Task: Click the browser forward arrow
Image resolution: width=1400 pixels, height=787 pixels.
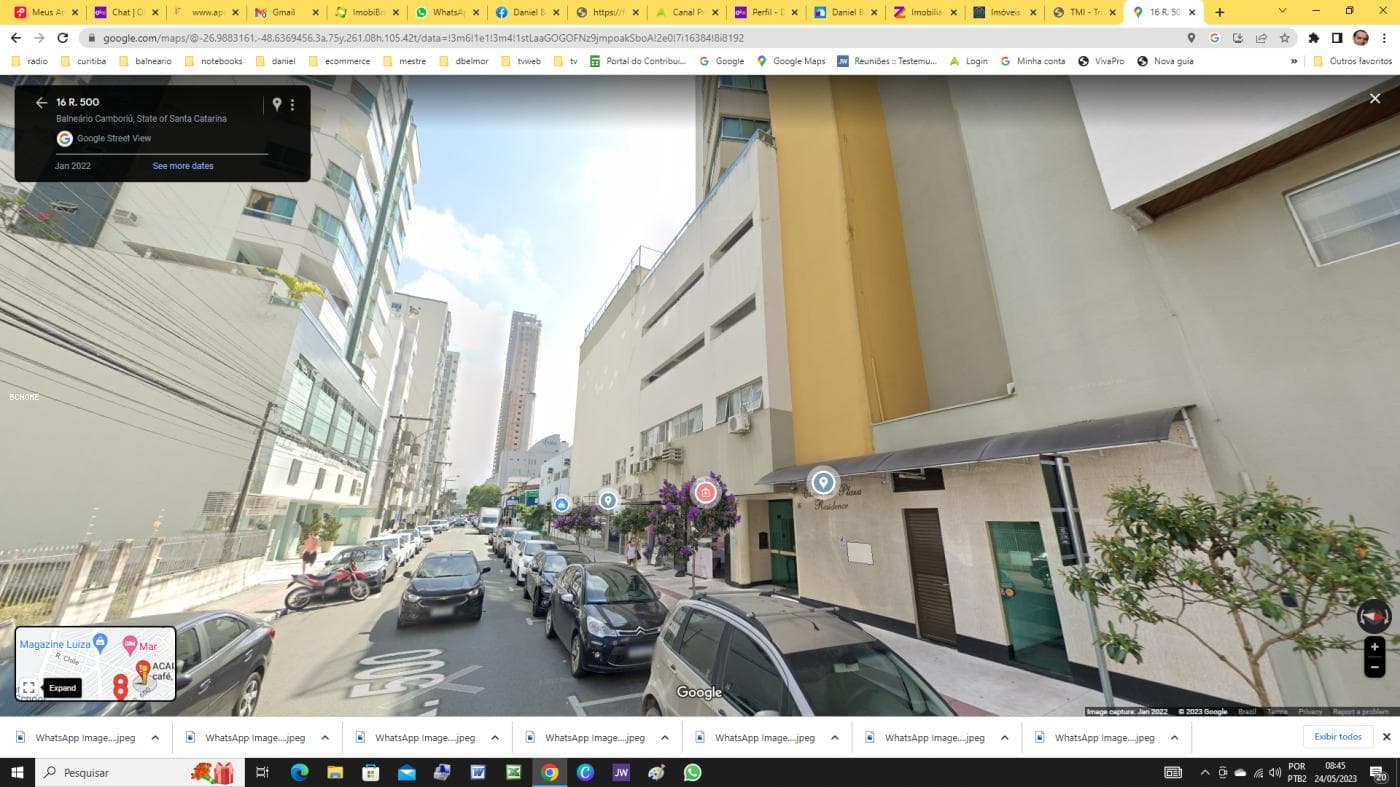Action: pyautogui.click(x=39, y=38)
